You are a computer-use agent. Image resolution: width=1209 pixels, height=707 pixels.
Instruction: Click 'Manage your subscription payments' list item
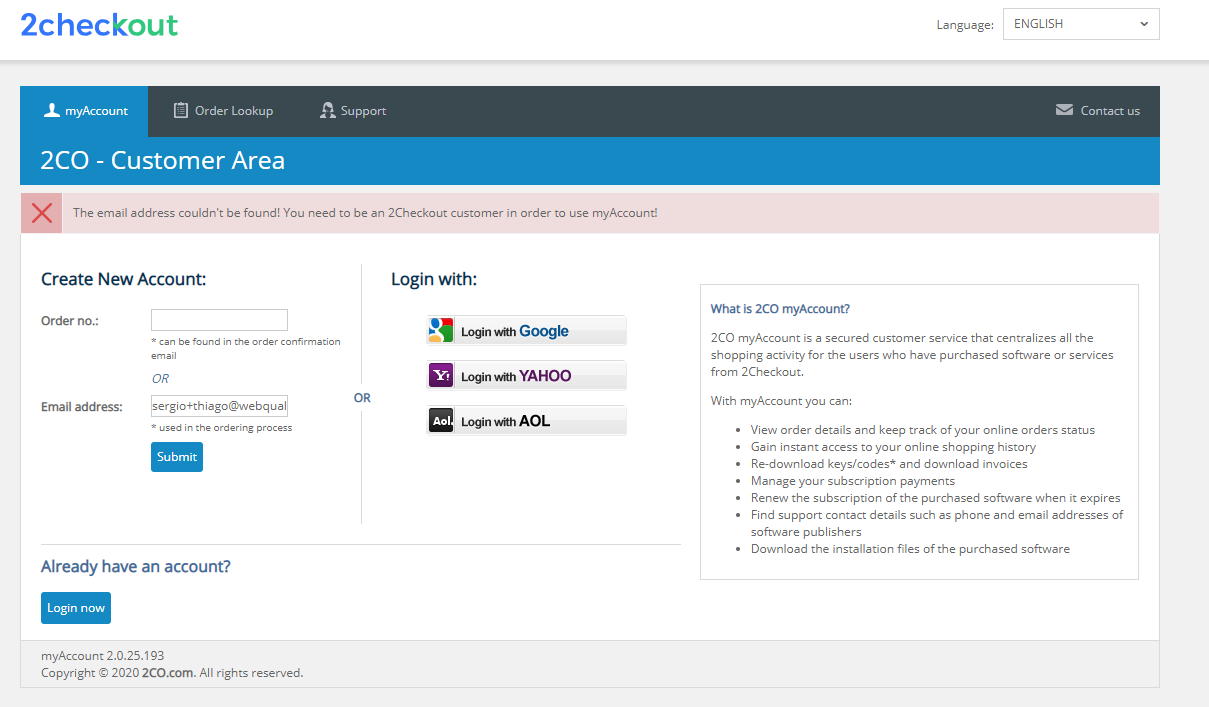tap(853, 481)
